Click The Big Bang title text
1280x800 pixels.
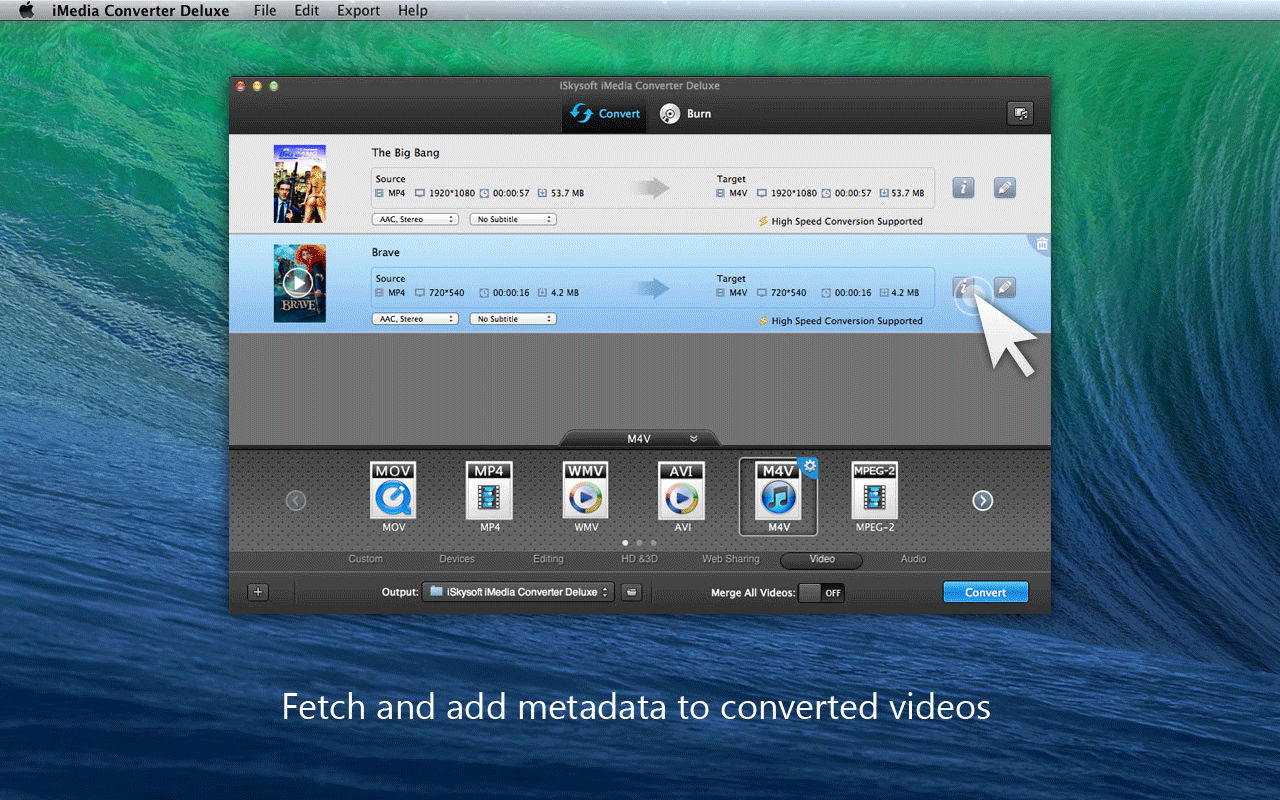click(405, 153)
